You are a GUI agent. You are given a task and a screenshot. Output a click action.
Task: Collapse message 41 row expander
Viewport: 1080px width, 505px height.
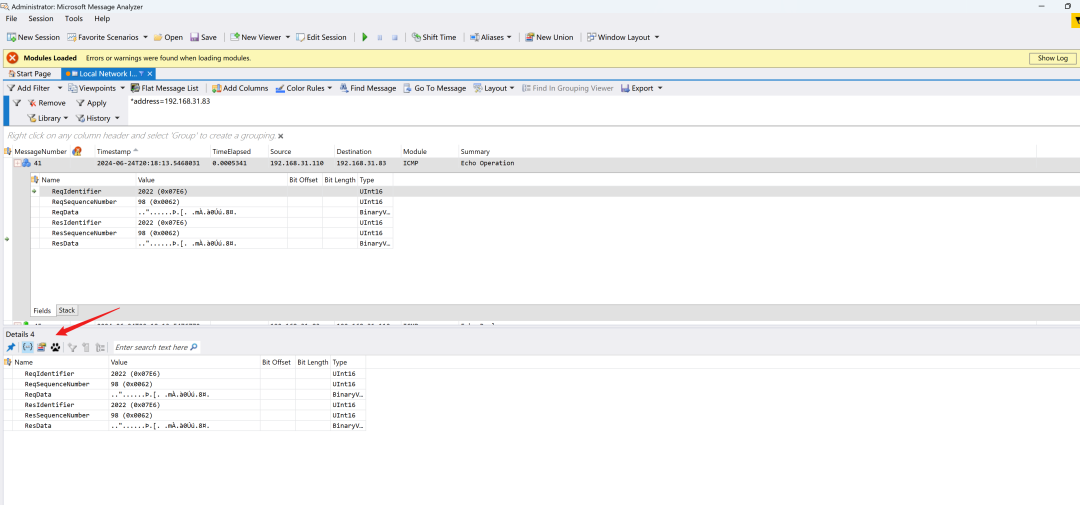coord(17,163)
